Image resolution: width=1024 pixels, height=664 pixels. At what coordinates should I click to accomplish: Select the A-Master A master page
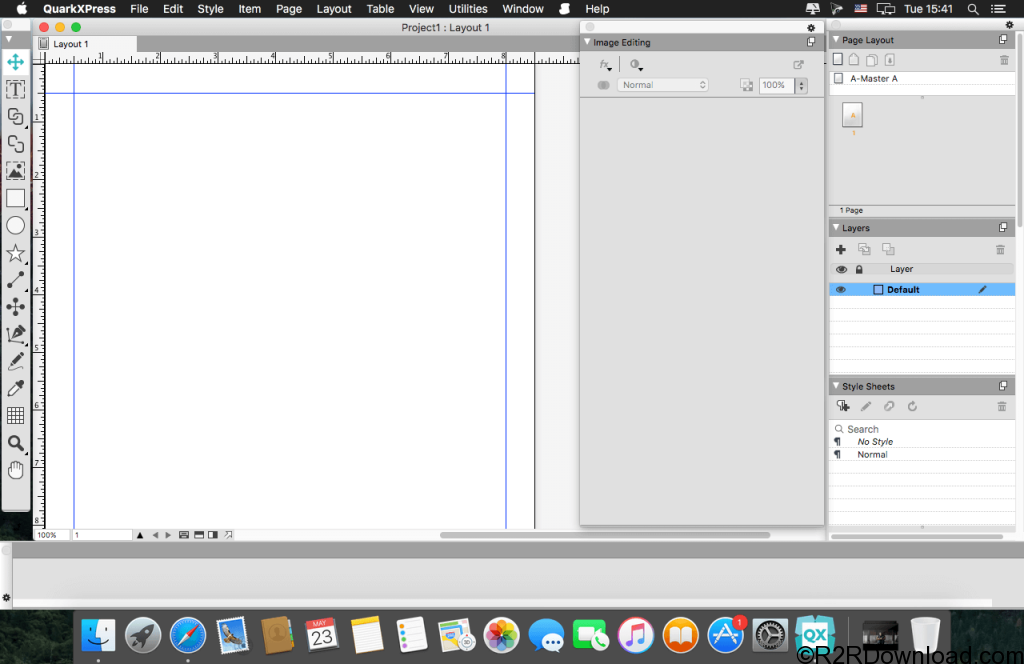pos(922,78)
